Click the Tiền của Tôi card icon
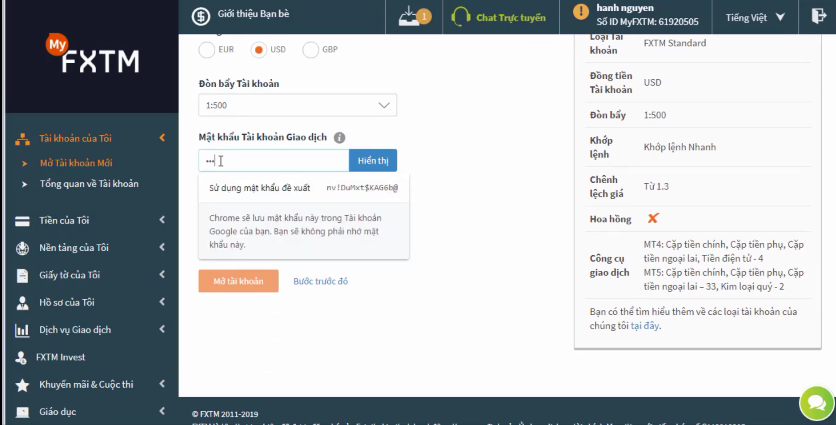 point(22,221)
